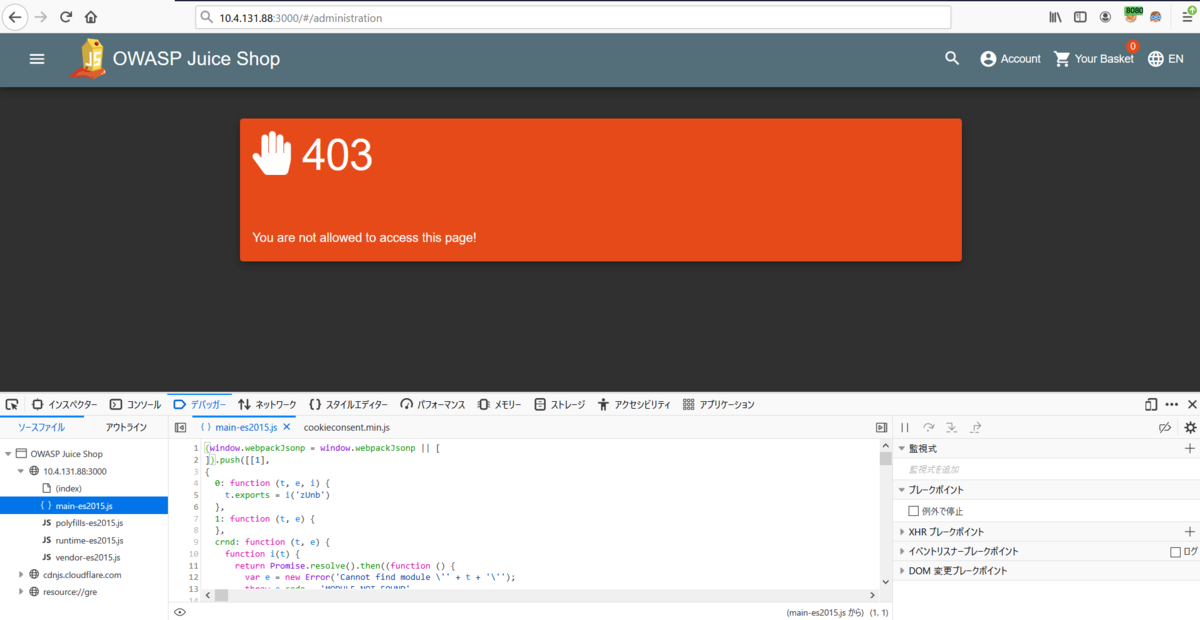Viewport: 1200px width, 620px height.
Task: Expand the XHR ブレークポイント section
Action: 901,532
